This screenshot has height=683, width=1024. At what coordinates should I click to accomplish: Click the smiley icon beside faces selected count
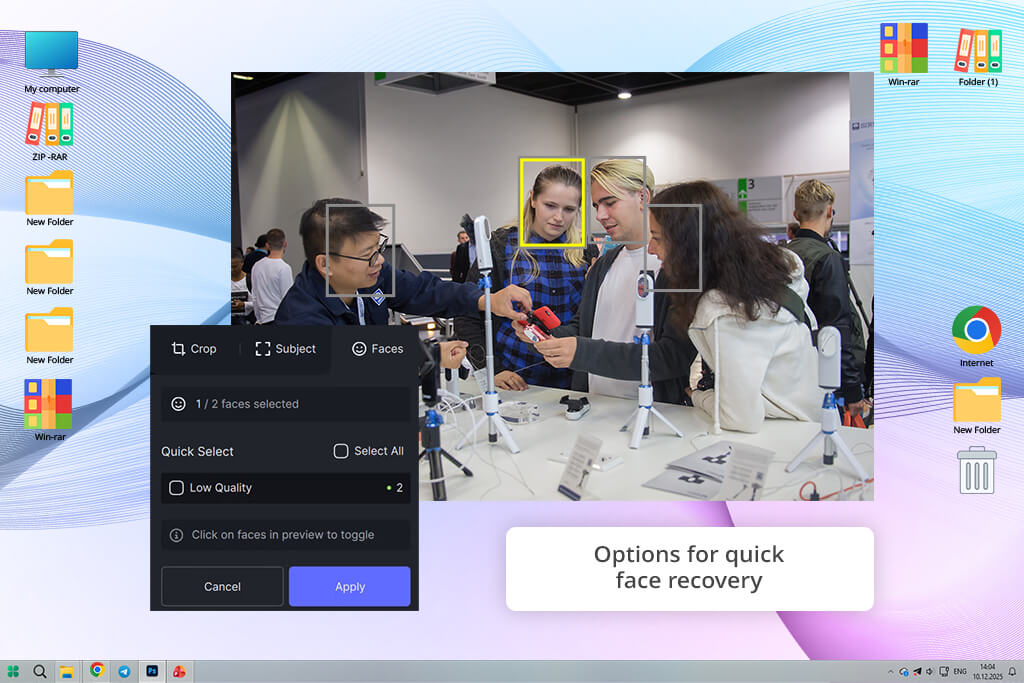click(178, 404)
